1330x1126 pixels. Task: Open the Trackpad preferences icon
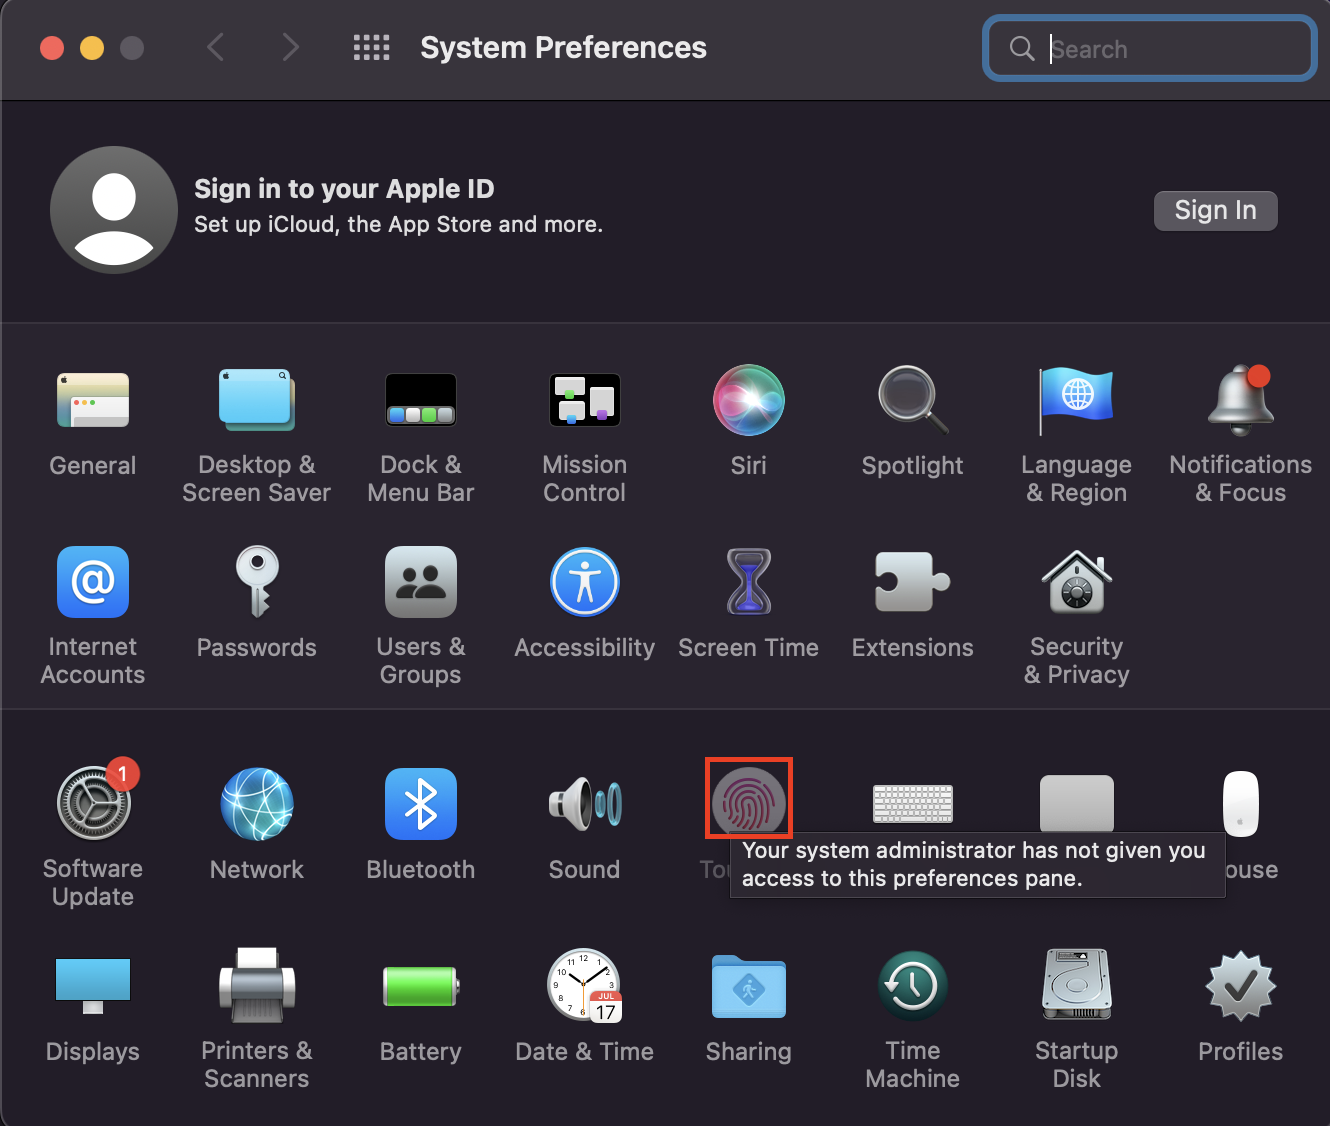click(x=1077, y=803)
